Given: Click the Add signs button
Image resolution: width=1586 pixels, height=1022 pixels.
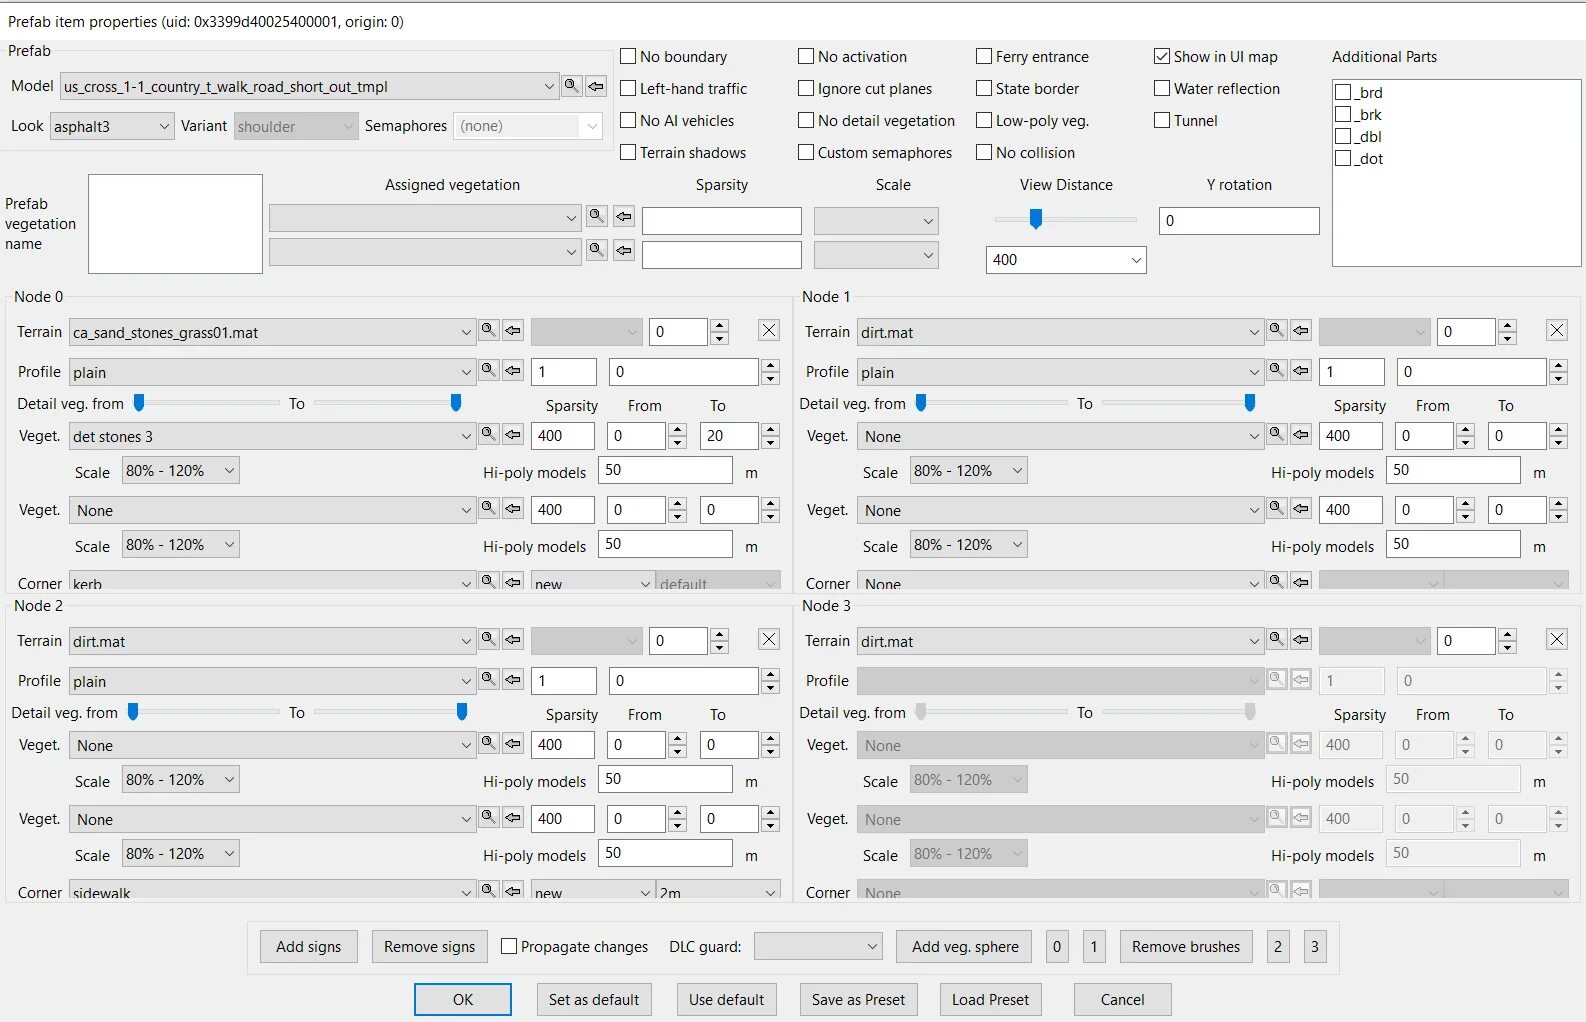Looking at the screenshot, I should pos(309,946).
